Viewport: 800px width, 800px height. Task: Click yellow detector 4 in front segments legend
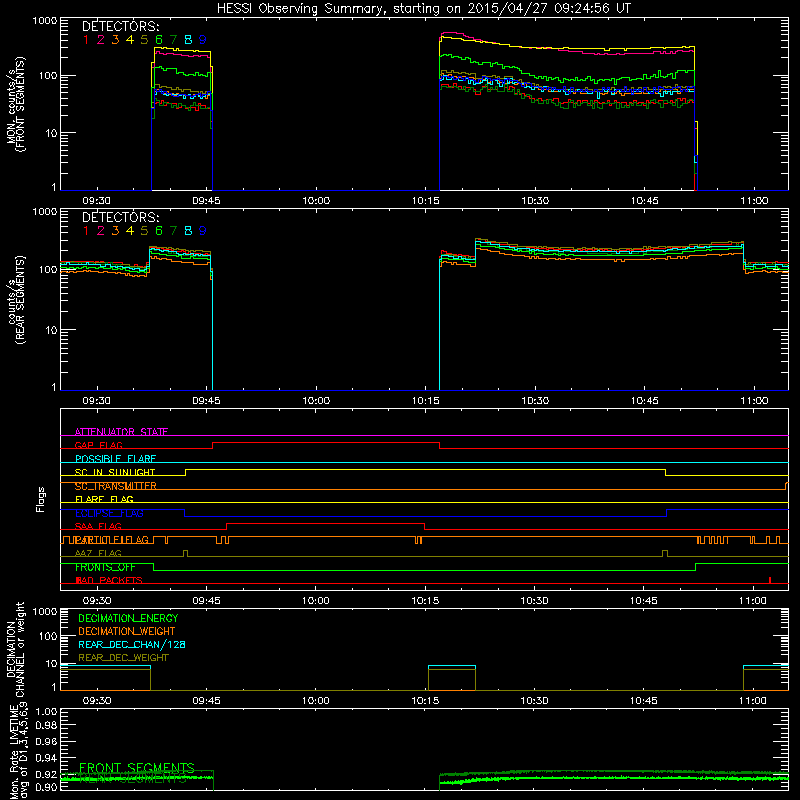point(130,39)
